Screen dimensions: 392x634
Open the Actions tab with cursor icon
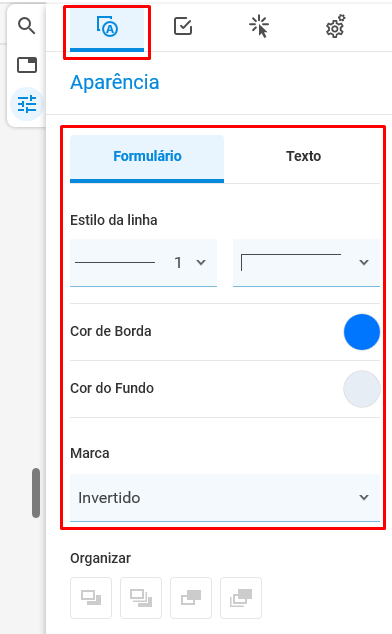[x=259, y=27]
